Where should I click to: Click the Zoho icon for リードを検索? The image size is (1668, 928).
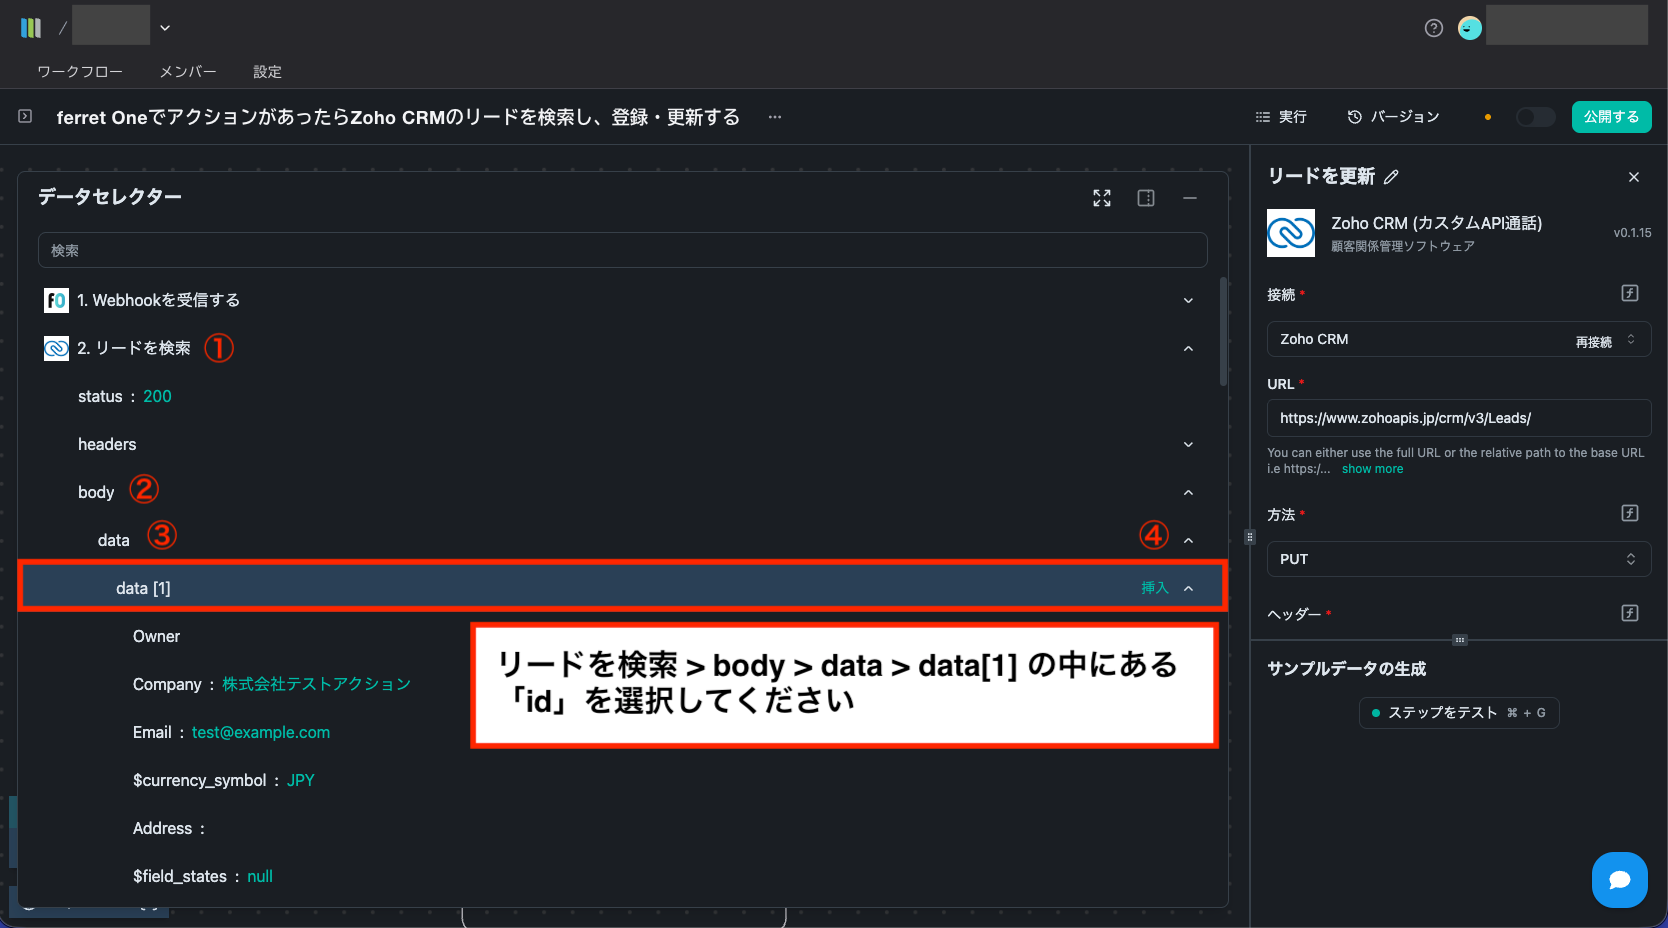[56, 348]
